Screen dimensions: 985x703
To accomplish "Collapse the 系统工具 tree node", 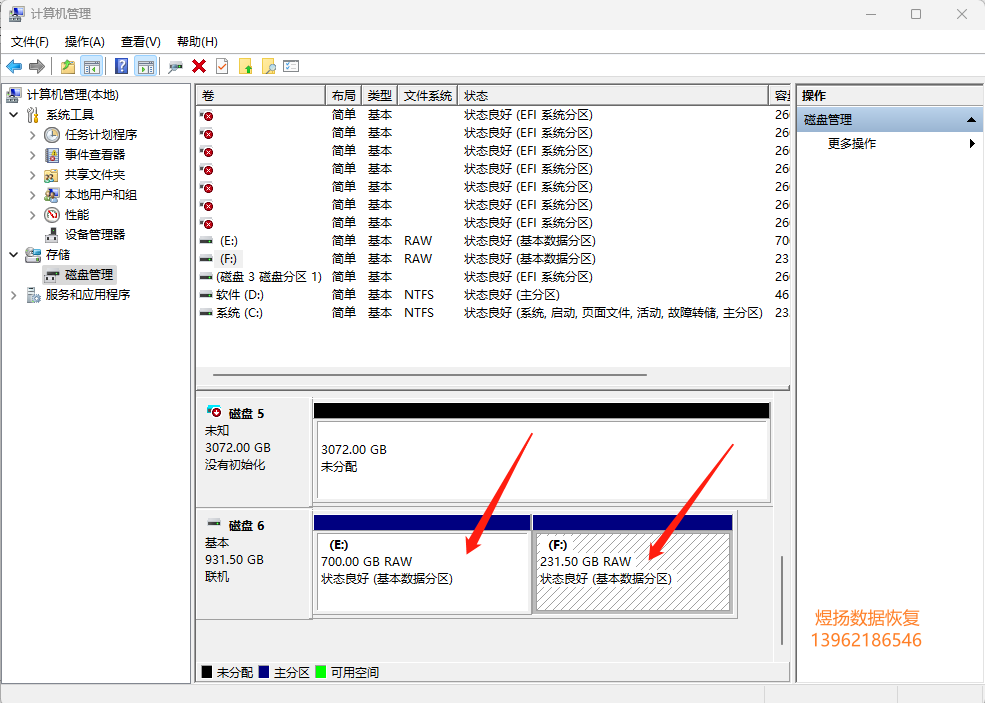I will click(x=14, y=115).
